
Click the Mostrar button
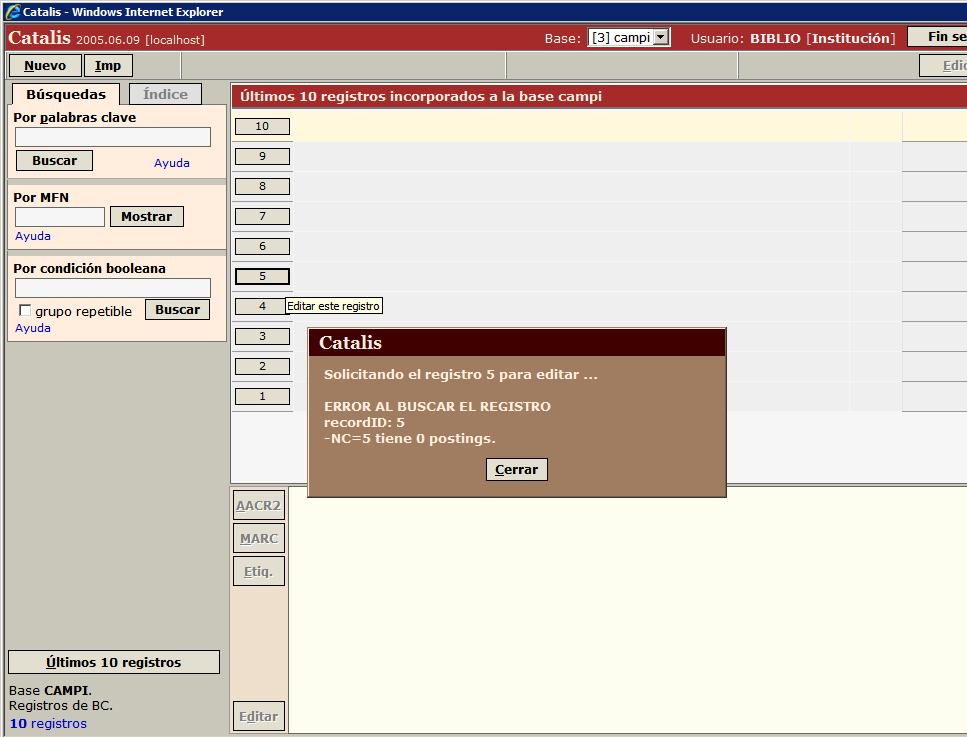coord(147,216)
